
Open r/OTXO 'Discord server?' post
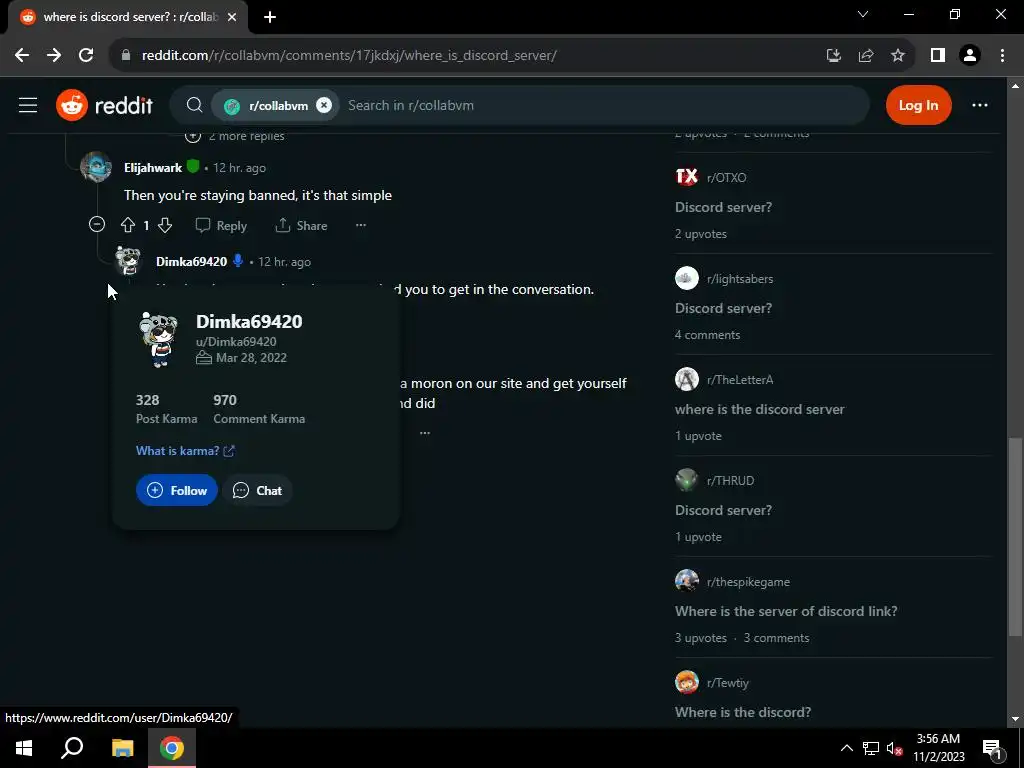(723, 207)
